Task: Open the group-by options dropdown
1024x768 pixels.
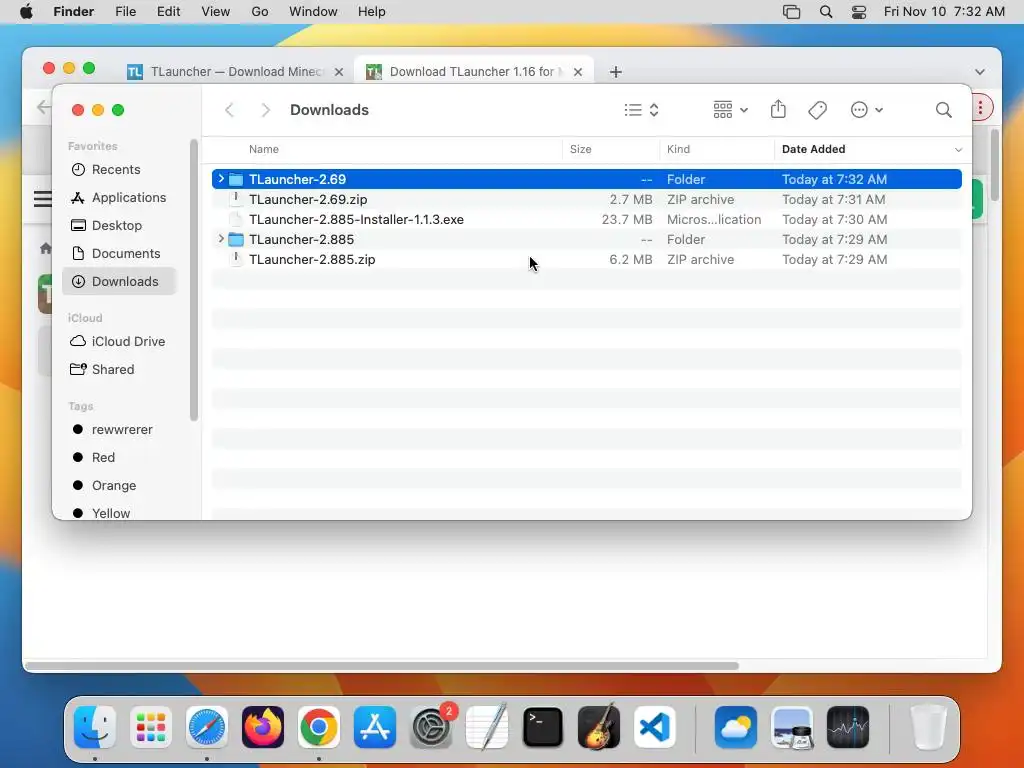Action: tap(730, 110)
